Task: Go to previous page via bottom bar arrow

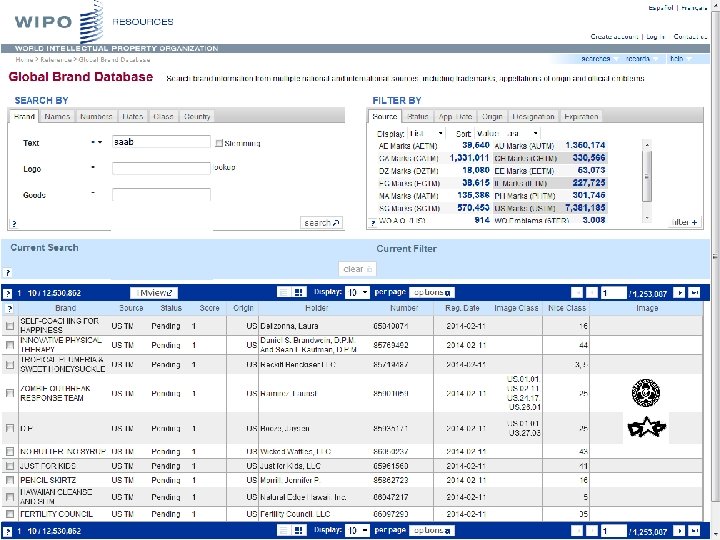Action: click(x=592, y=530)
